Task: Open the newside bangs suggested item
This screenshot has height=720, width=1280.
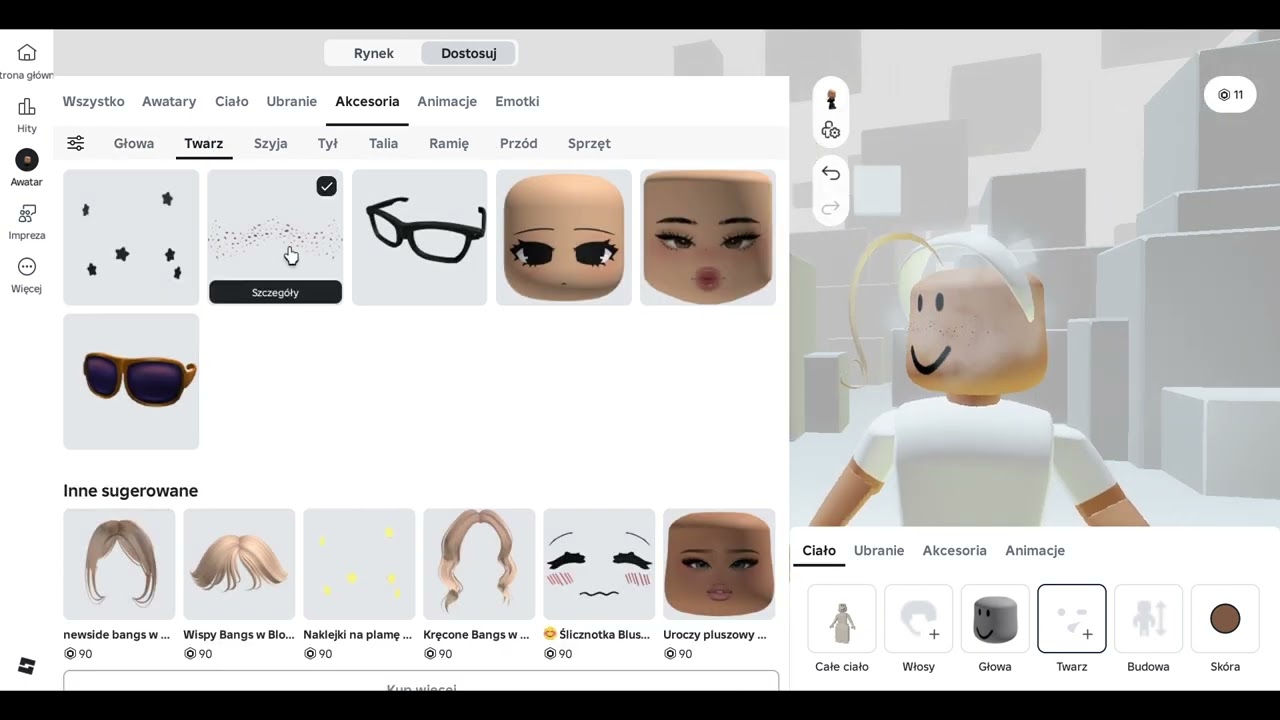Action: (x=119, y=564)
